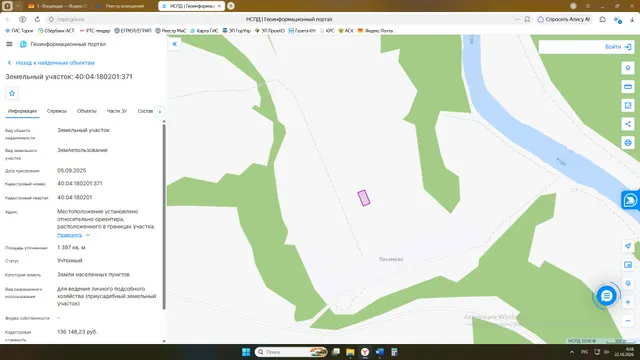Open the ЕГРЮЛ/ЕГРИП bookmark

(133, 31)
